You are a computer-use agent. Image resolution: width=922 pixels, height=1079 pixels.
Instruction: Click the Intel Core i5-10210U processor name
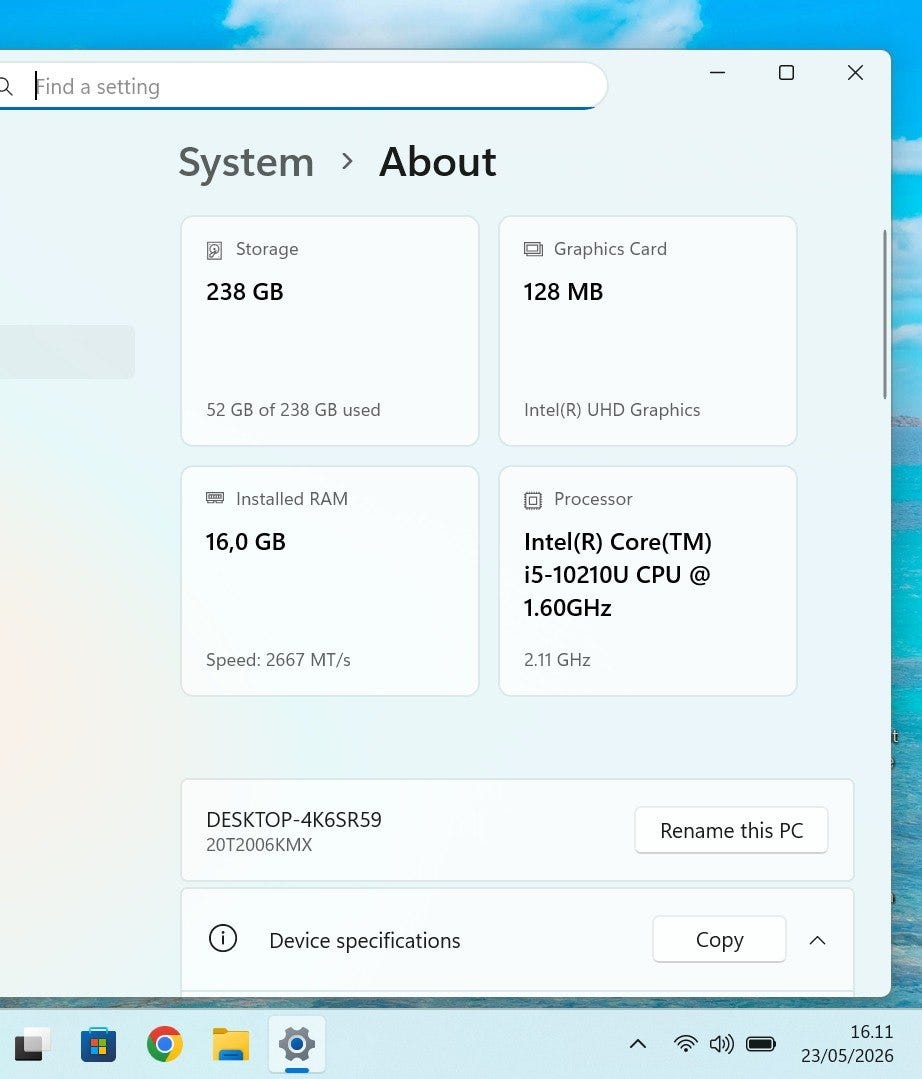coord(617,575)
